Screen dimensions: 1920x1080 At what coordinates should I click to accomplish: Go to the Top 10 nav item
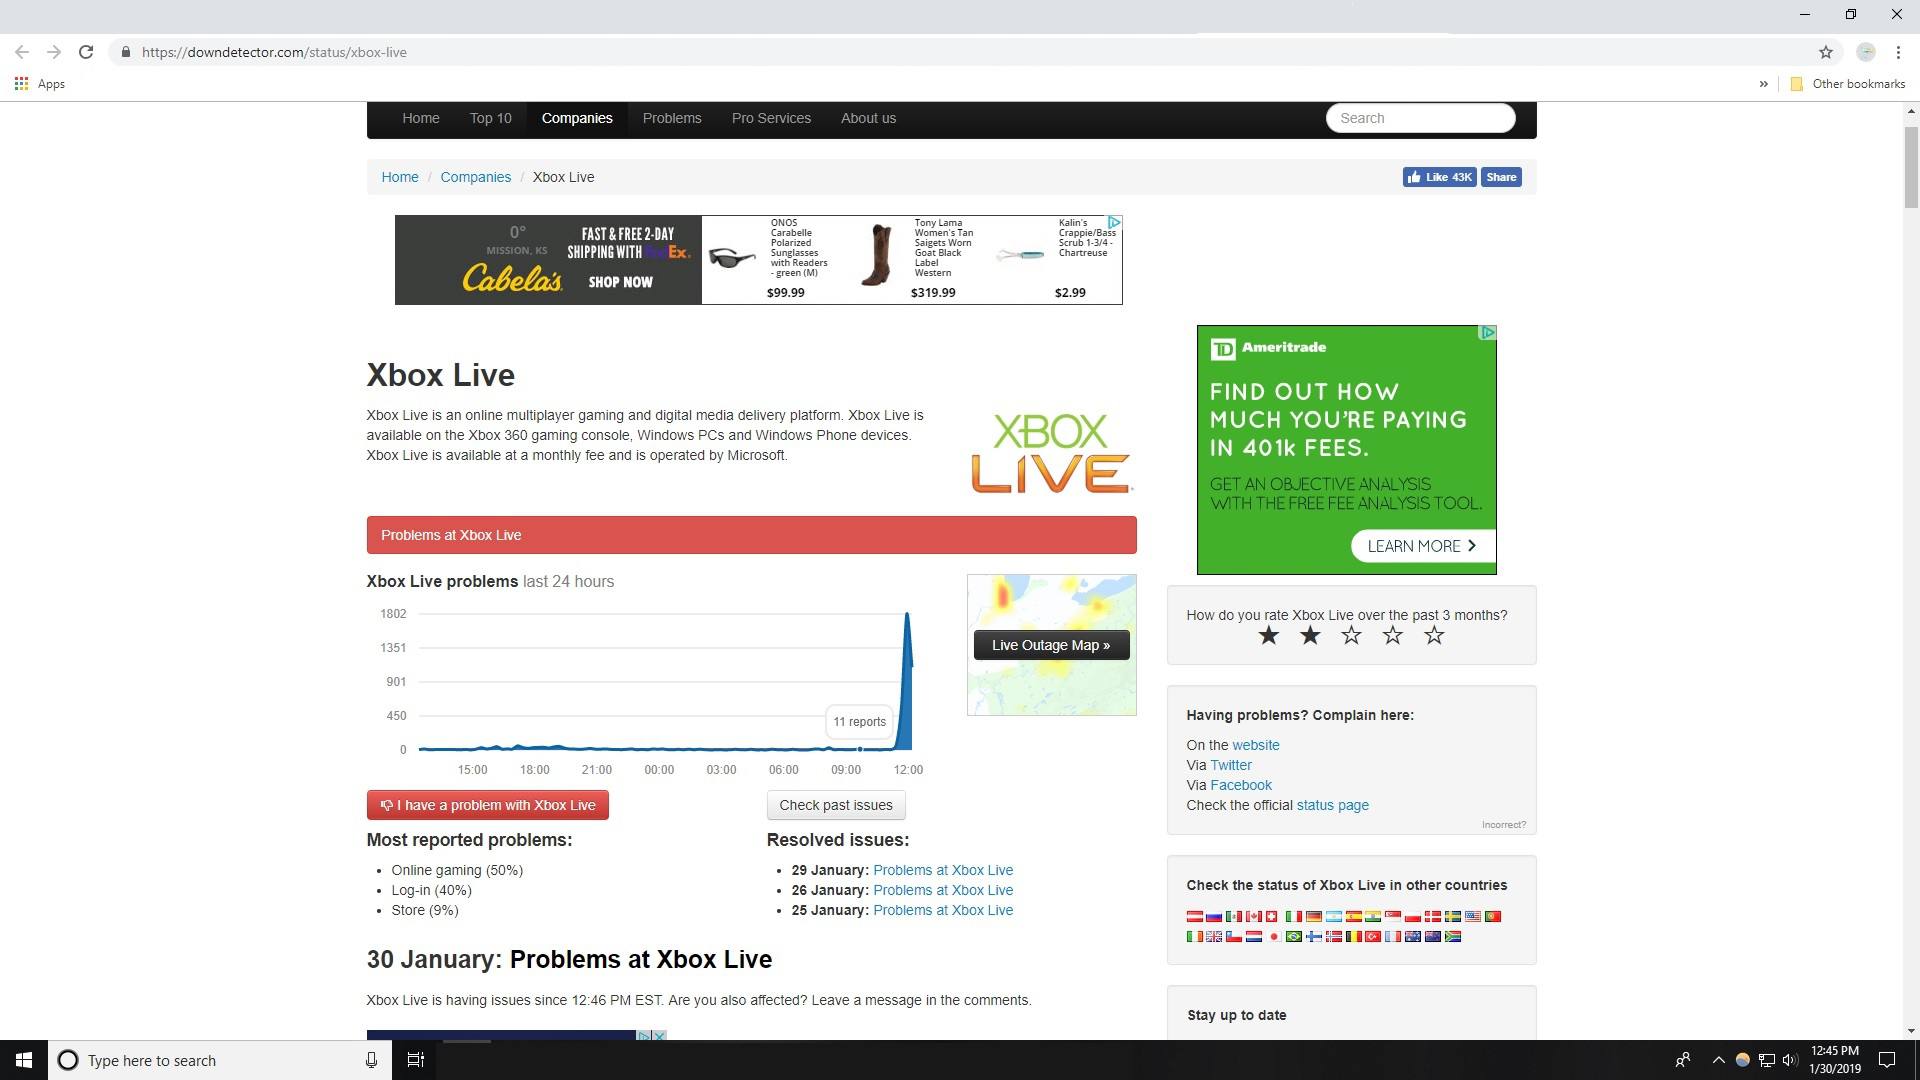tap(491, 118)
